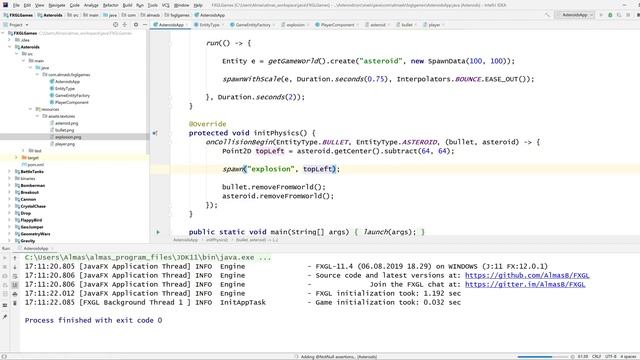The height and width of the screenshot is (360, 640).
Task: Click the 4 spaces indent setting in status bar
Action: (628, 357)
